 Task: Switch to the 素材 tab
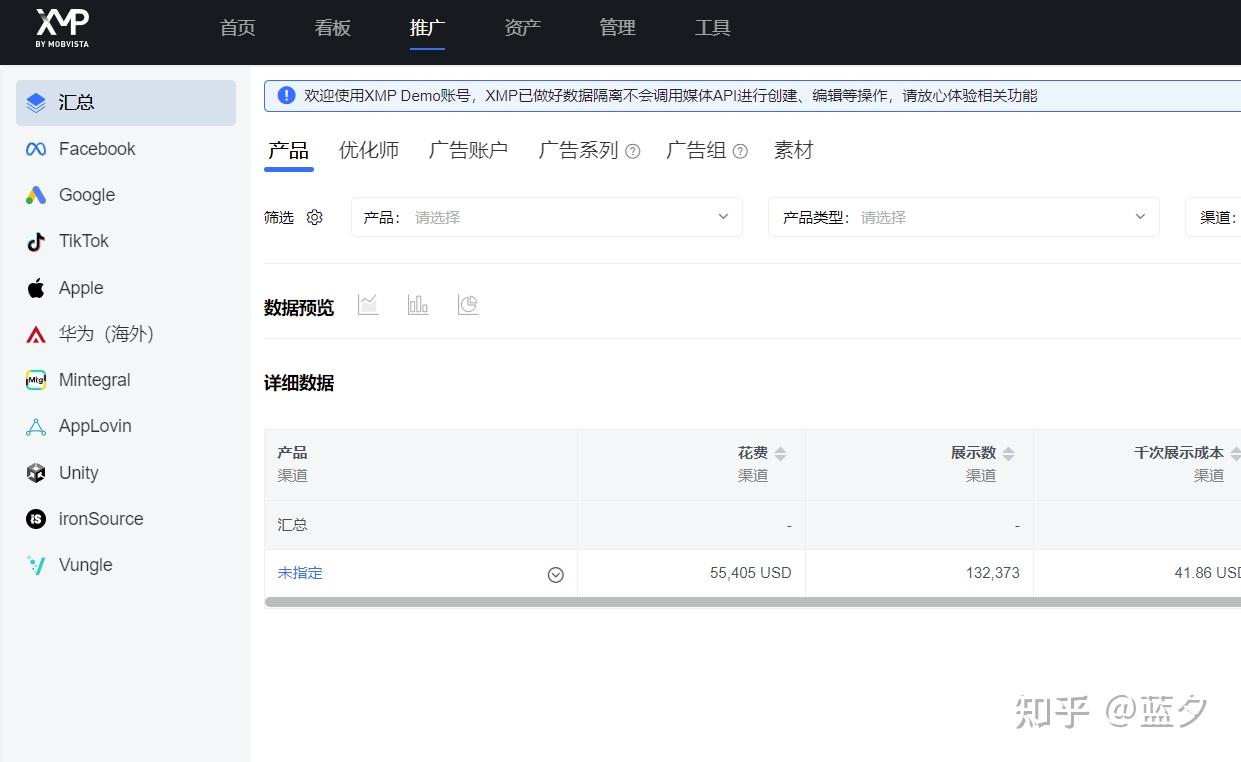pos(794,151)
